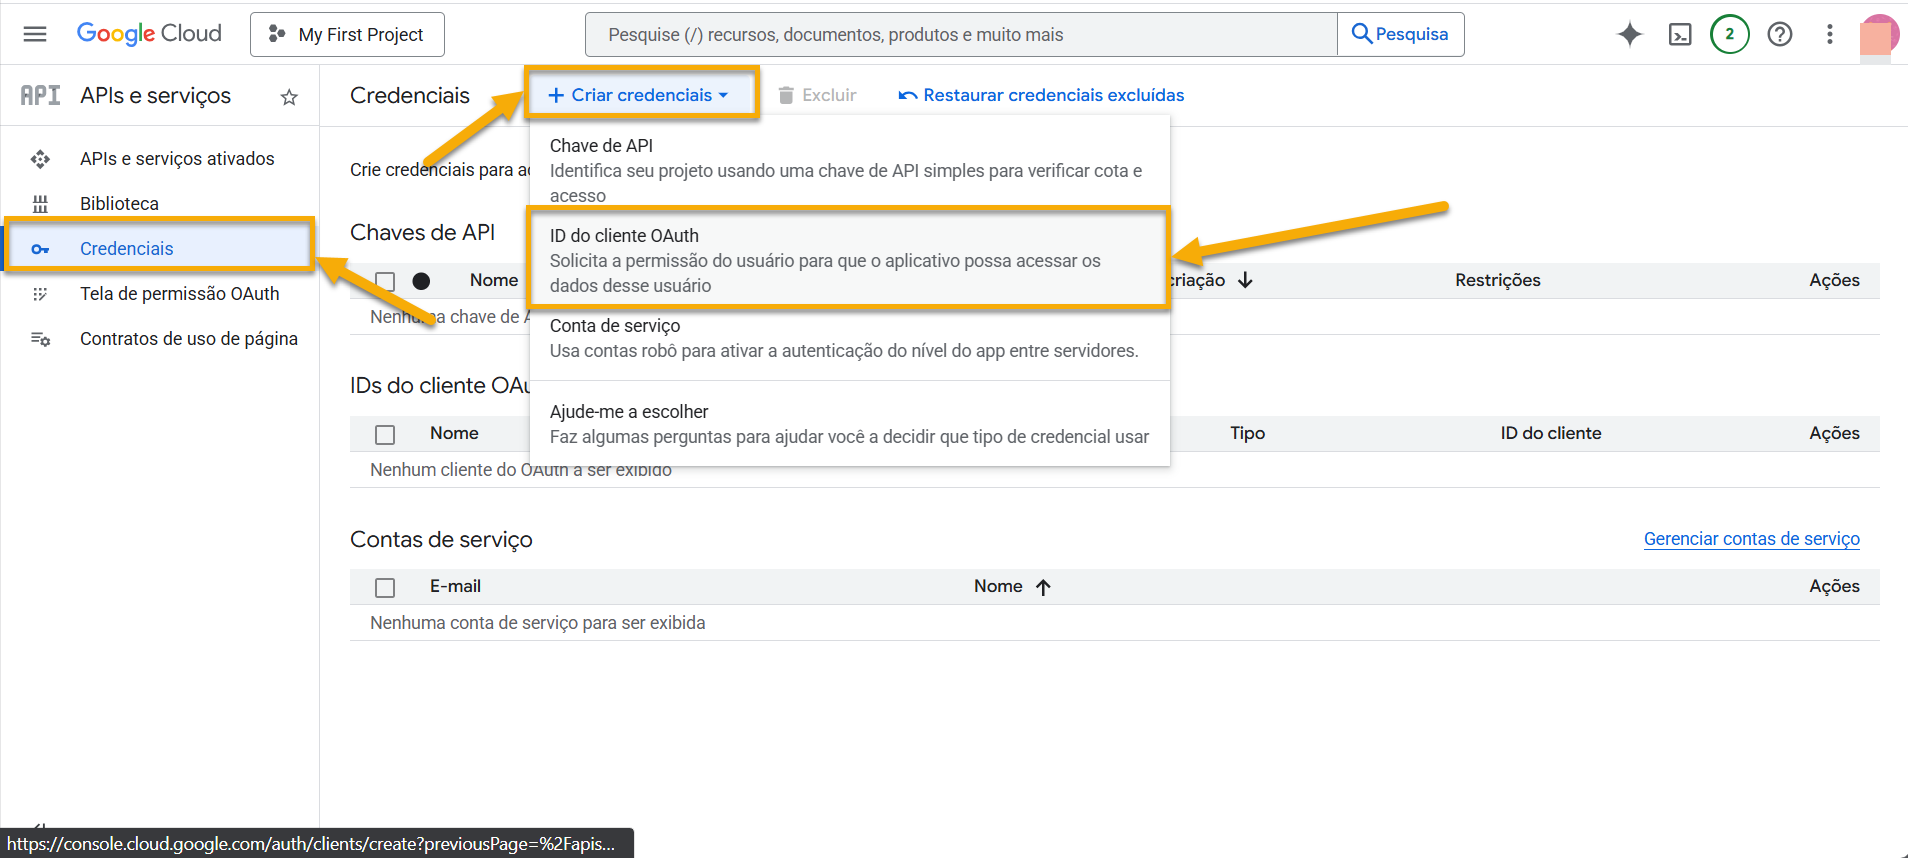The height and width of the screenshot is (858, 1908).
Task: Click the Google Cloud logo
Action: 149,34
